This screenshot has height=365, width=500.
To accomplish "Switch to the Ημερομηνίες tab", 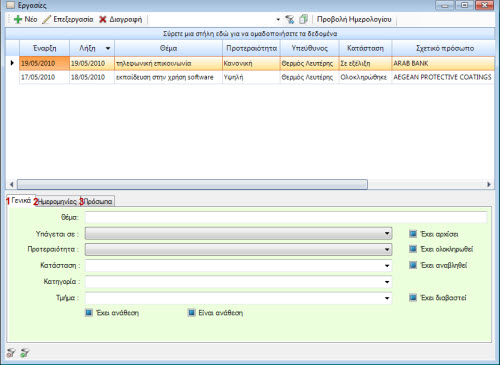I will point(57,202).
